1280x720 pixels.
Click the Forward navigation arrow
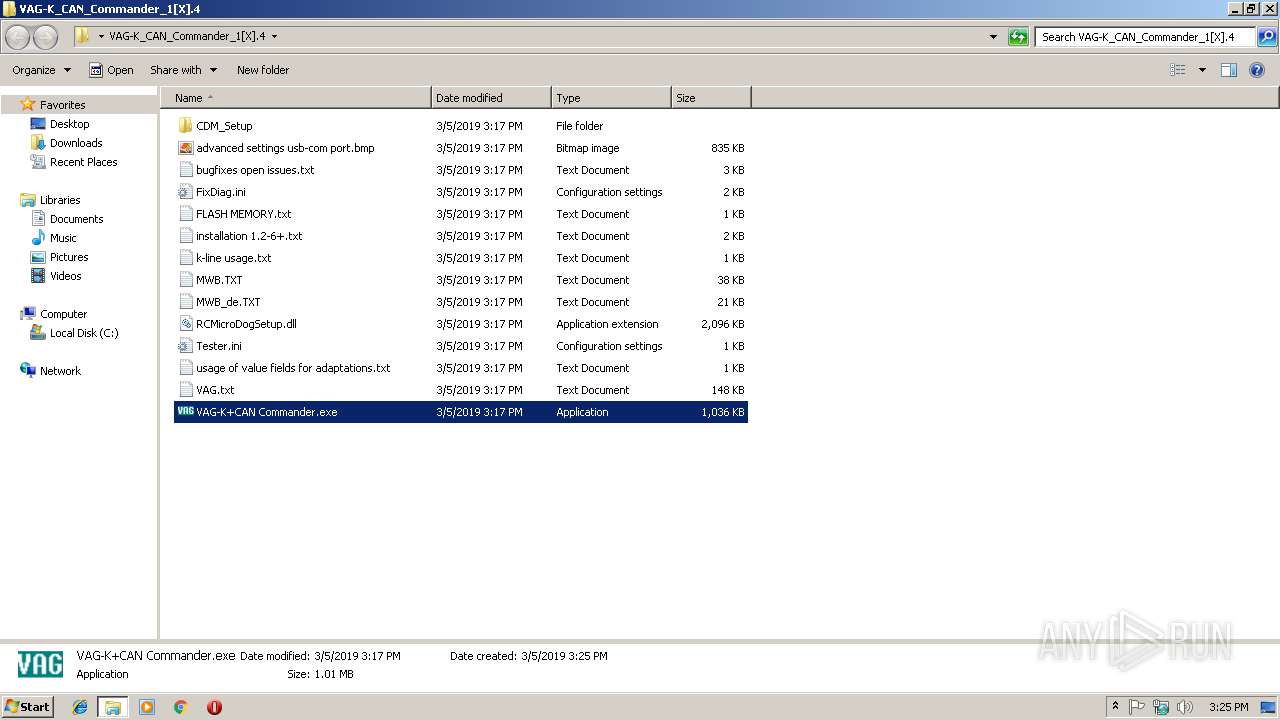point(45,37)
